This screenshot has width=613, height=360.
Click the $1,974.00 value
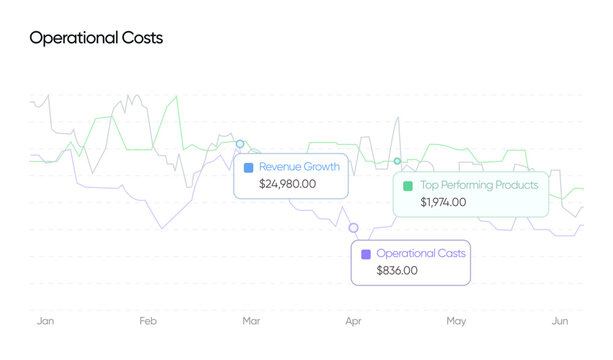tap(443, 202)
